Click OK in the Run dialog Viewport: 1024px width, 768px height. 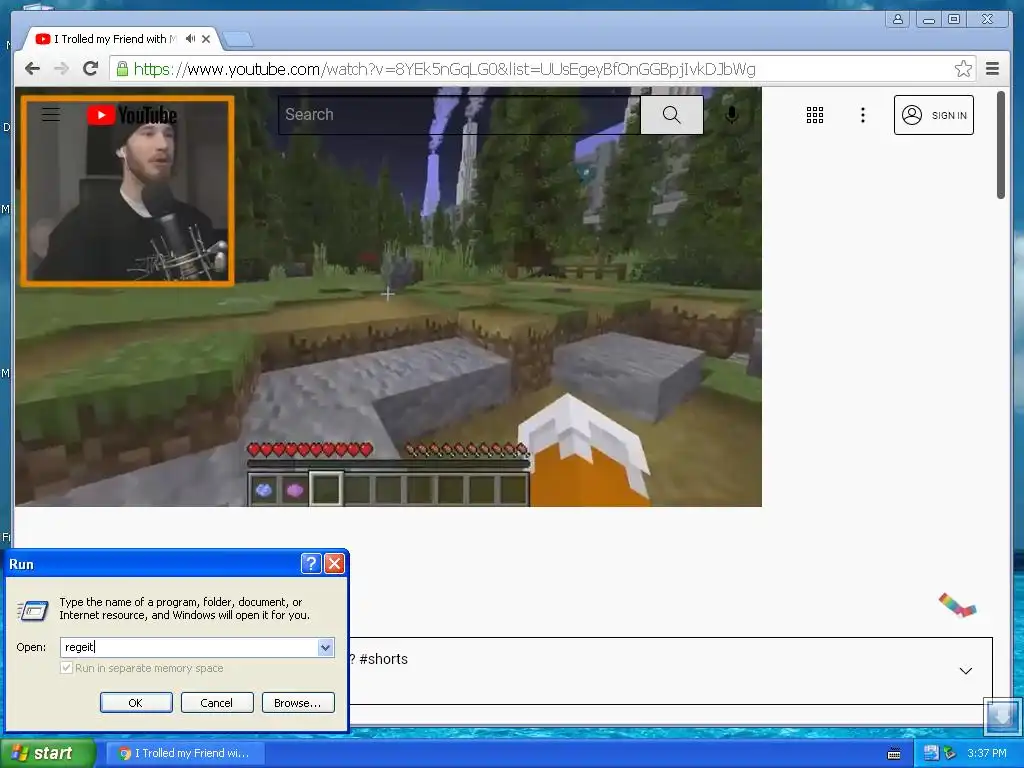pyautogui.click(x=136, y=703)
